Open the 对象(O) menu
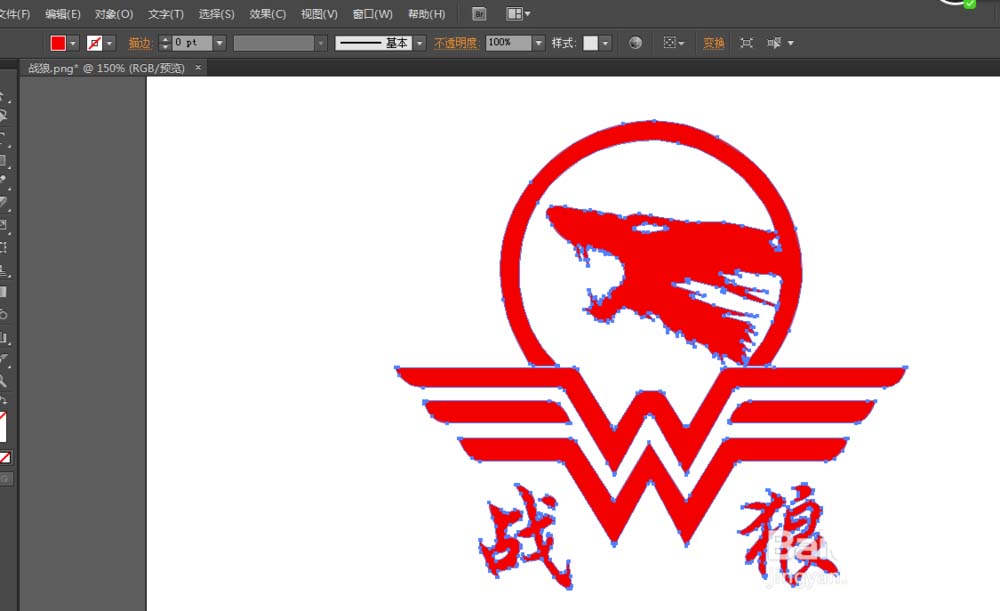 (x=114, y=14)
